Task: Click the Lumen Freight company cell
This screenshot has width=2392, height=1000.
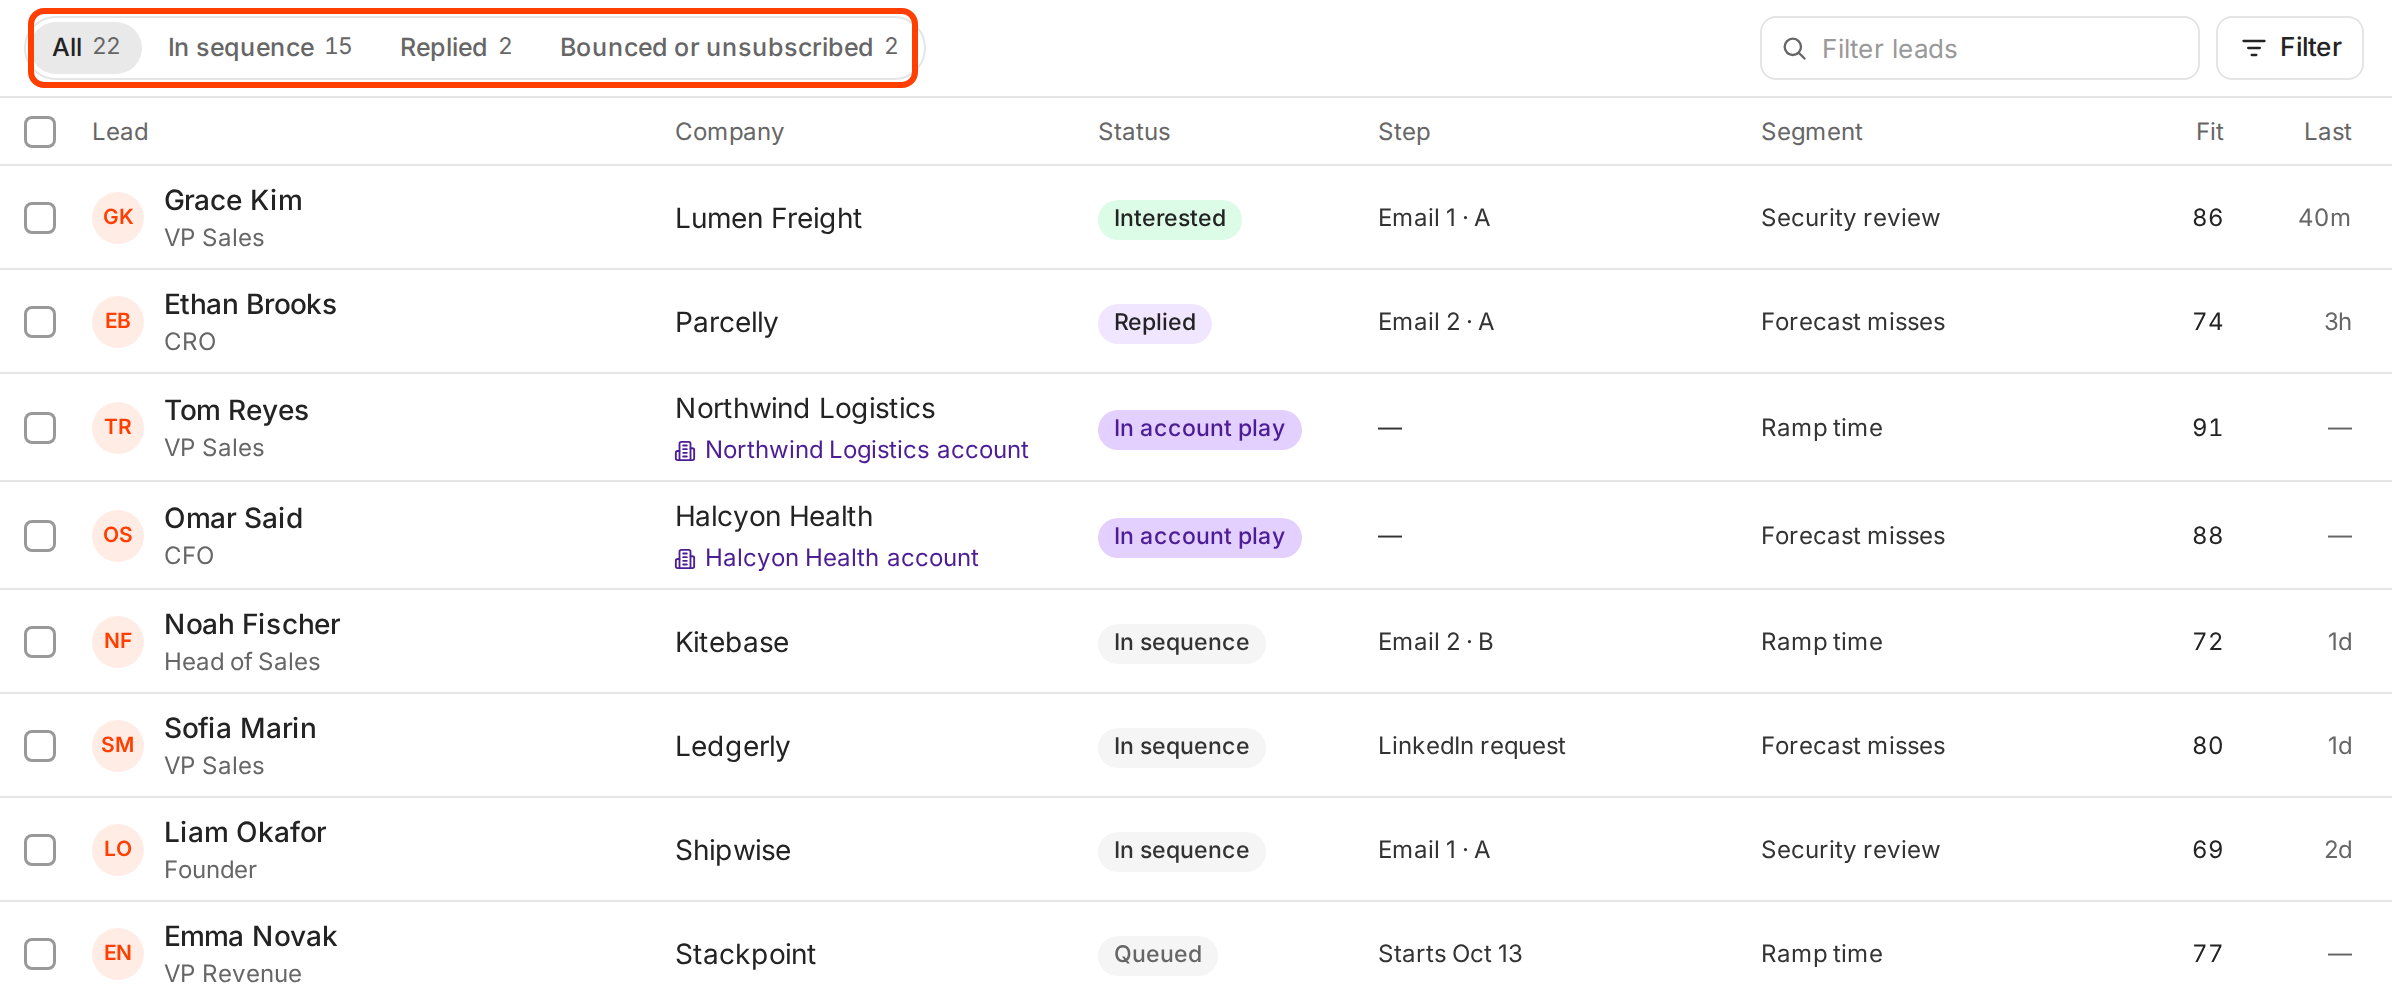Action: point(768,218)
